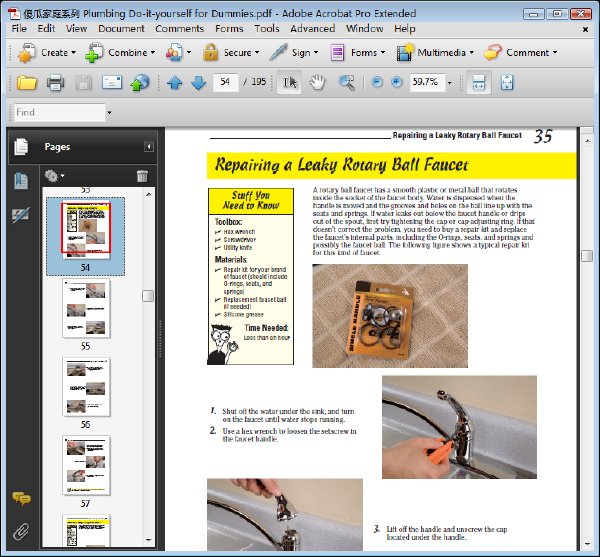Open the Advanced menu
The width and height of the screenshot is (600, 557).
pos(312,29)
